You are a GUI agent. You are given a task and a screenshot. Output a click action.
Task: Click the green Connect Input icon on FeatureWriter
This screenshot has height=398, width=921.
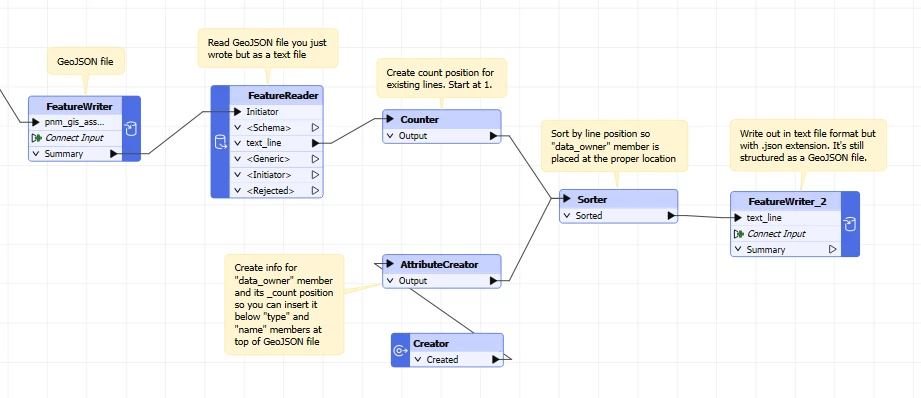(x=37, y=138)
